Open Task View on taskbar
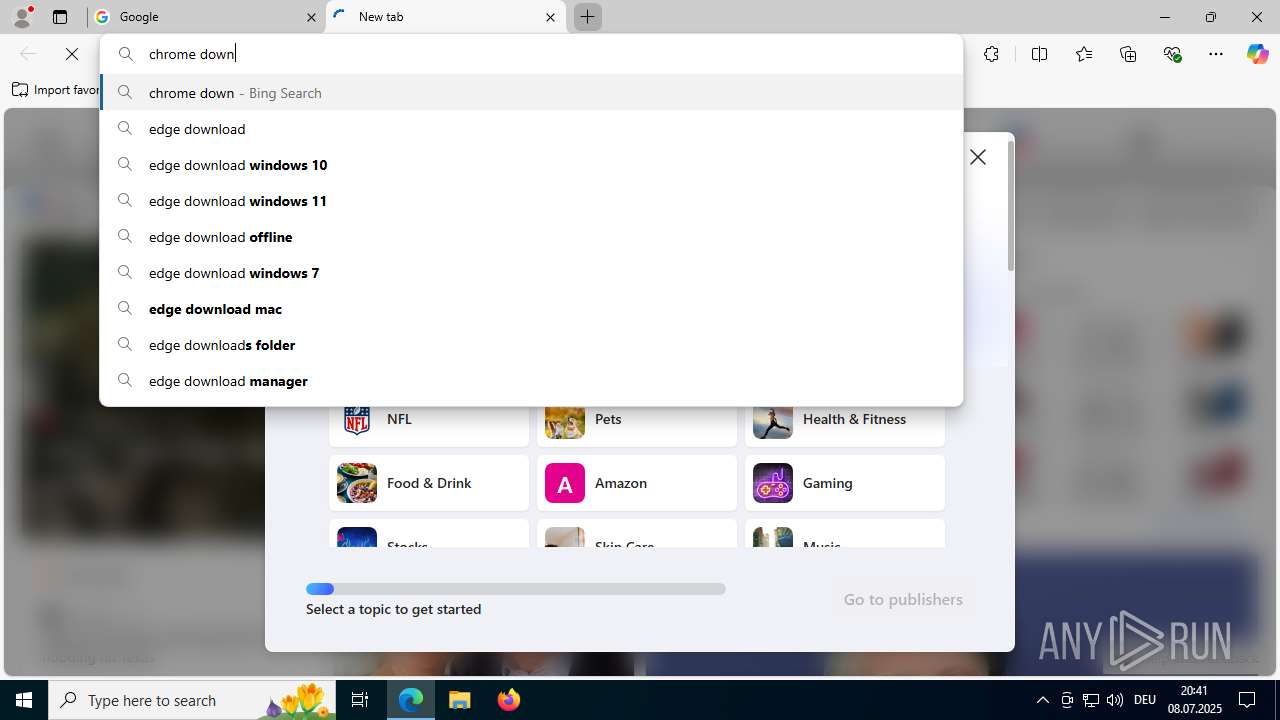 pyautogui.click(x=360, y=700)
